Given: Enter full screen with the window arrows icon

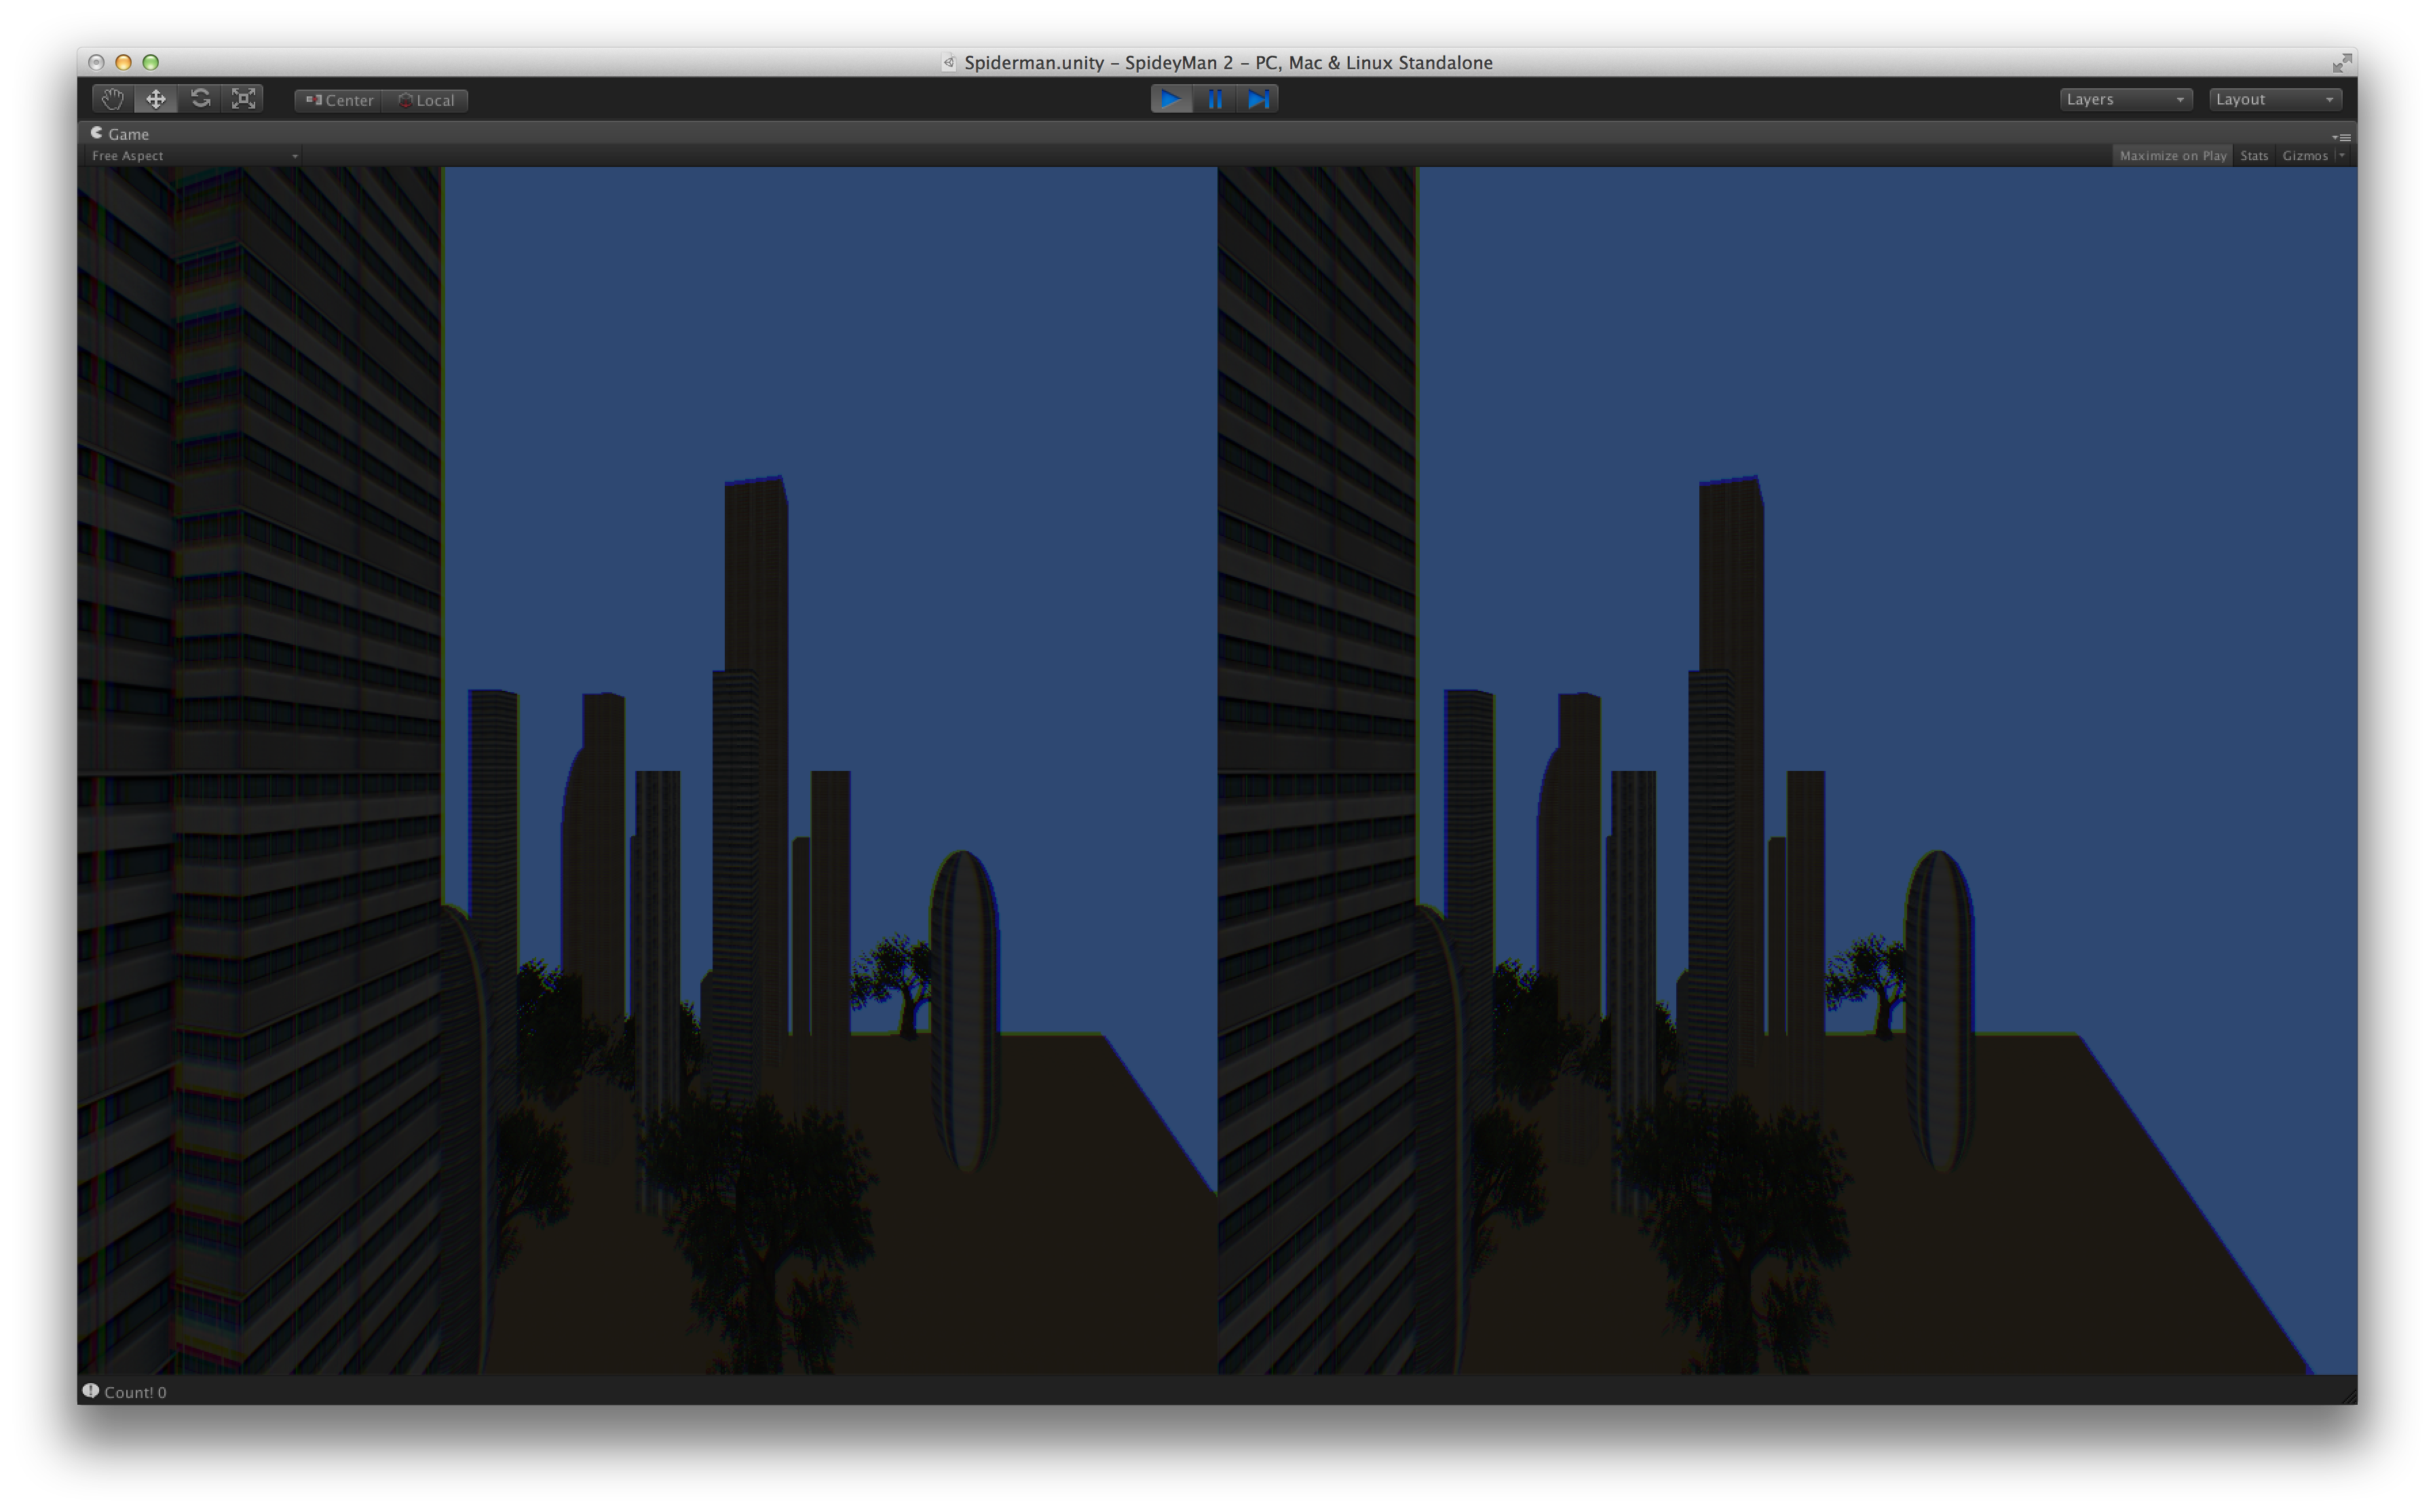Looking at the screenshot, I should 2341,63.
